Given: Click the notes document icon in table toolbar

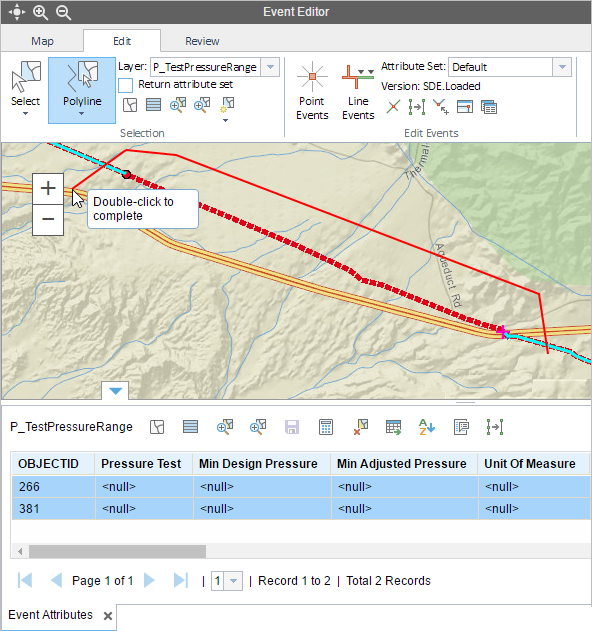Looking at the screenshot, I should 461,427.
